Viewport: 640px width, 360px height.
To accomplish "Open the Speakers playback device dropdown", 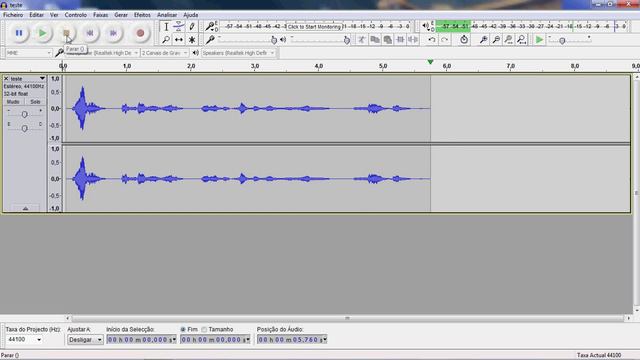I will click(238, 53).
